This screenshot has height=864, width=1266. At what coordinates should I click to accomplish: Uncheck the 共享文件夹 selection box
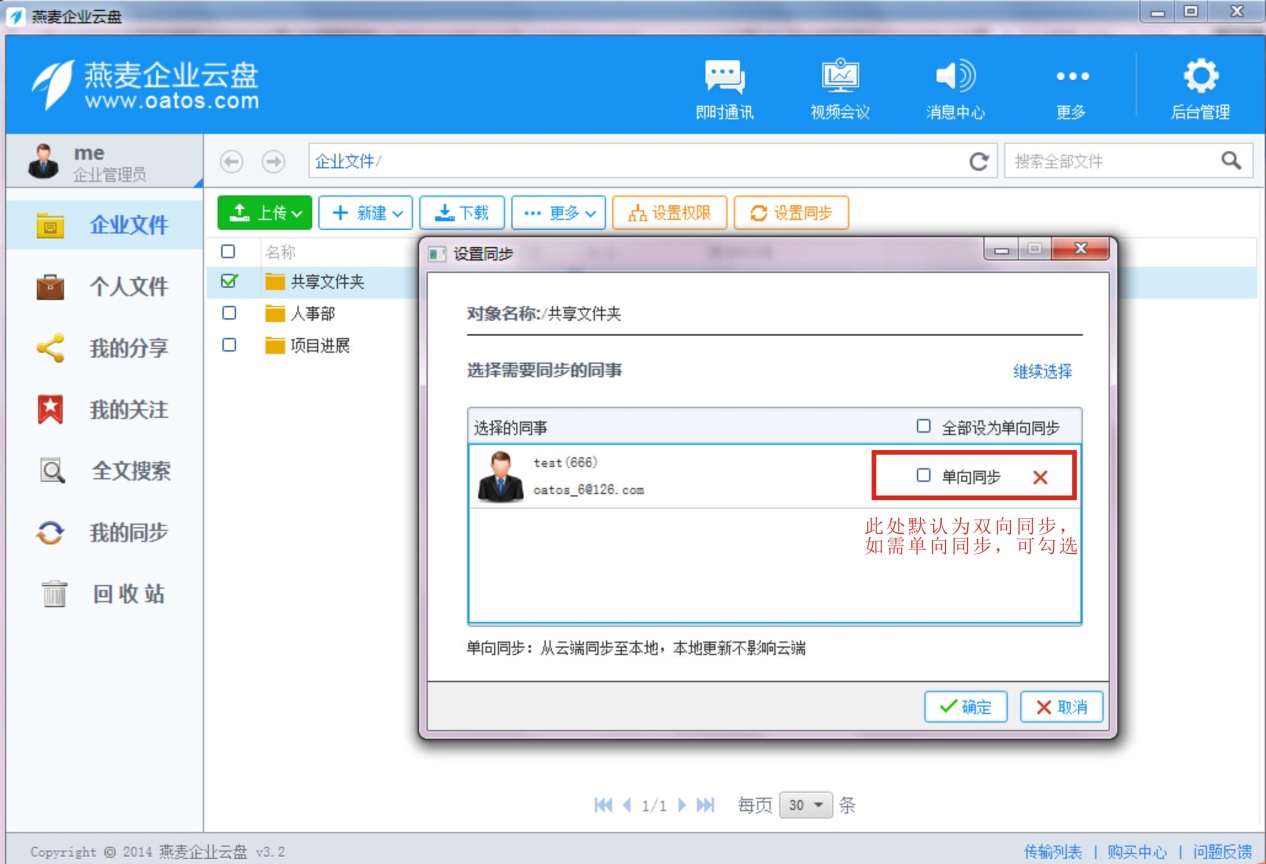click(227, 282)
